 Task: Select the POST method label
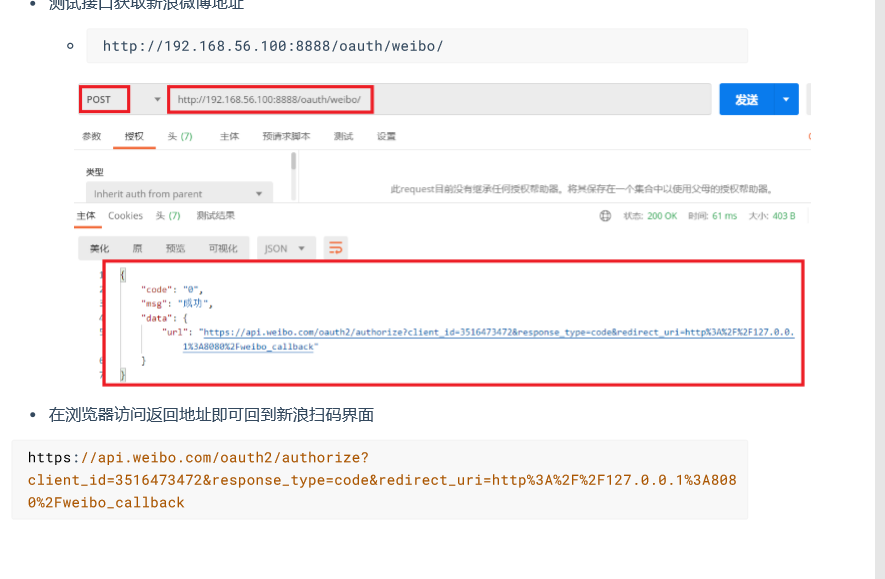click(99, 99)
